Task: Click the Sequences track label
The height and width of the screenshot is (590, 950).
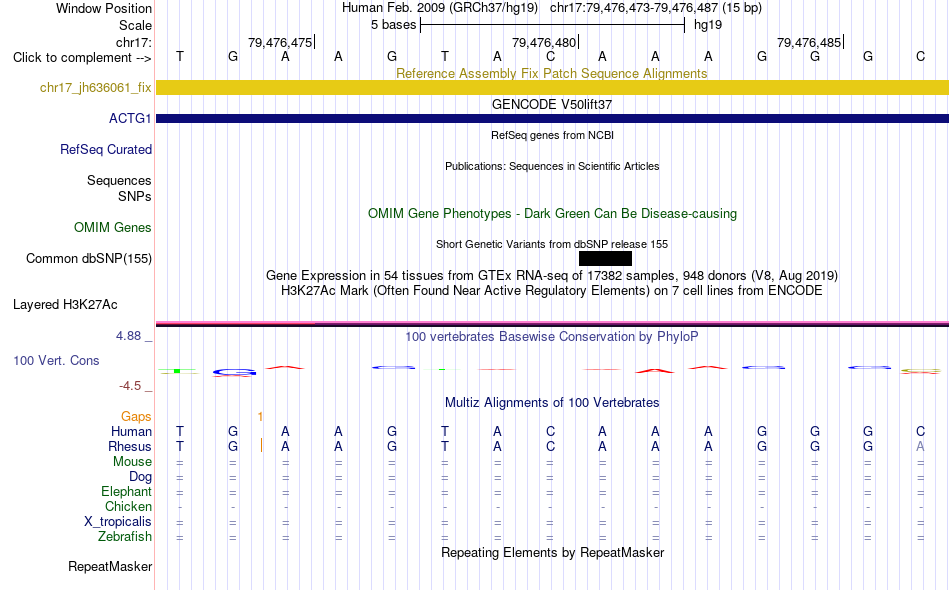Action: pos(119,181)
